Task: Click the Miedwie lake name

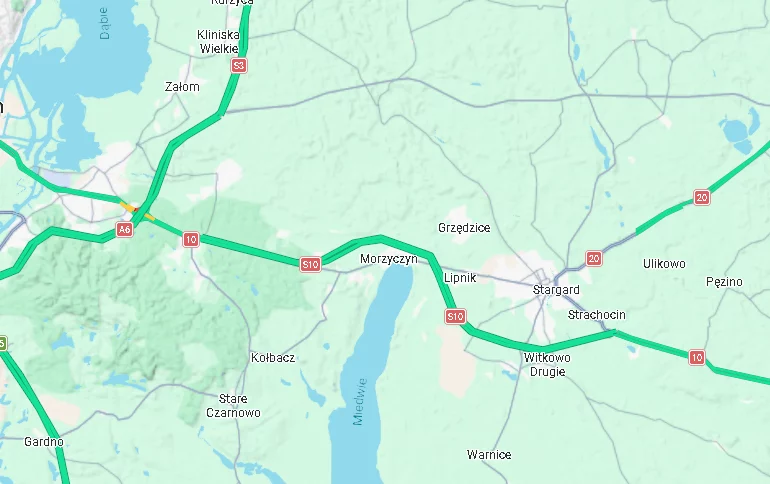Action: tap(359, 402)
